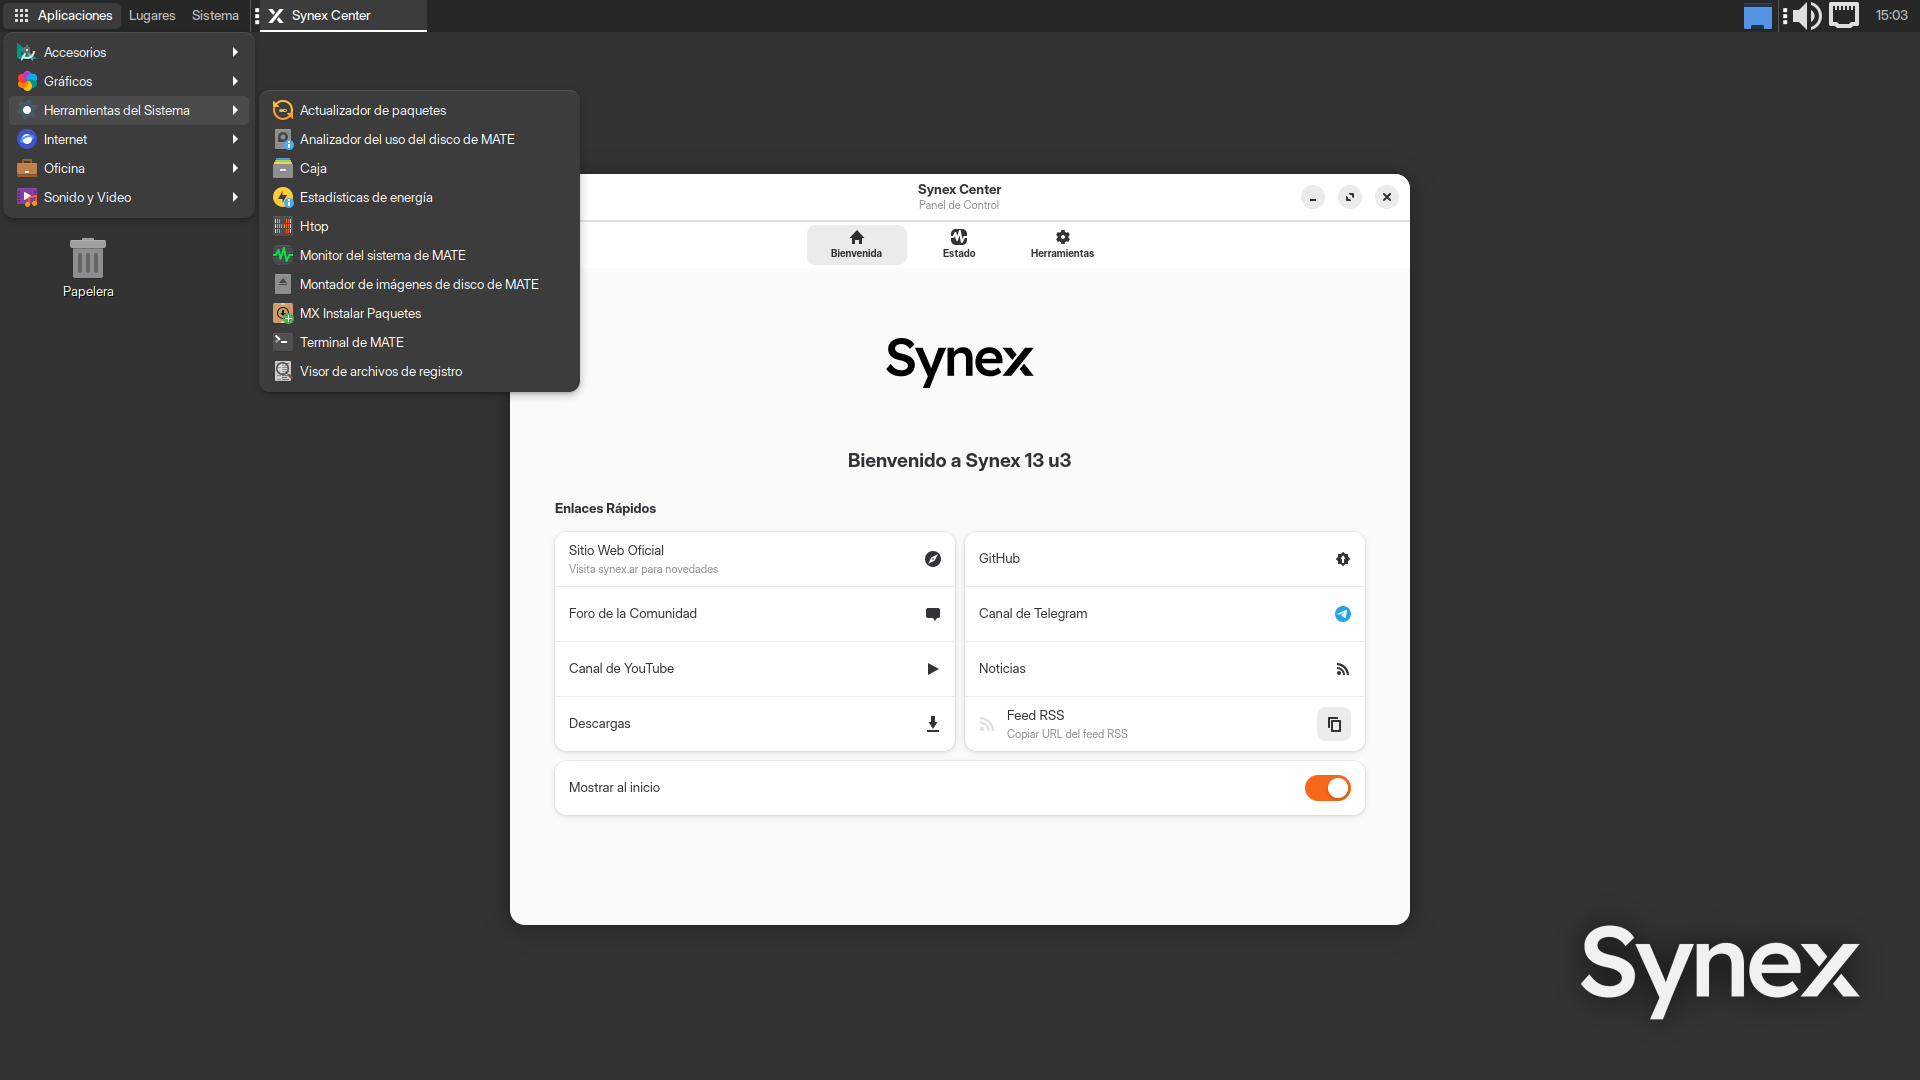Open GitHub via its gear icon

tap(1342, 559)
